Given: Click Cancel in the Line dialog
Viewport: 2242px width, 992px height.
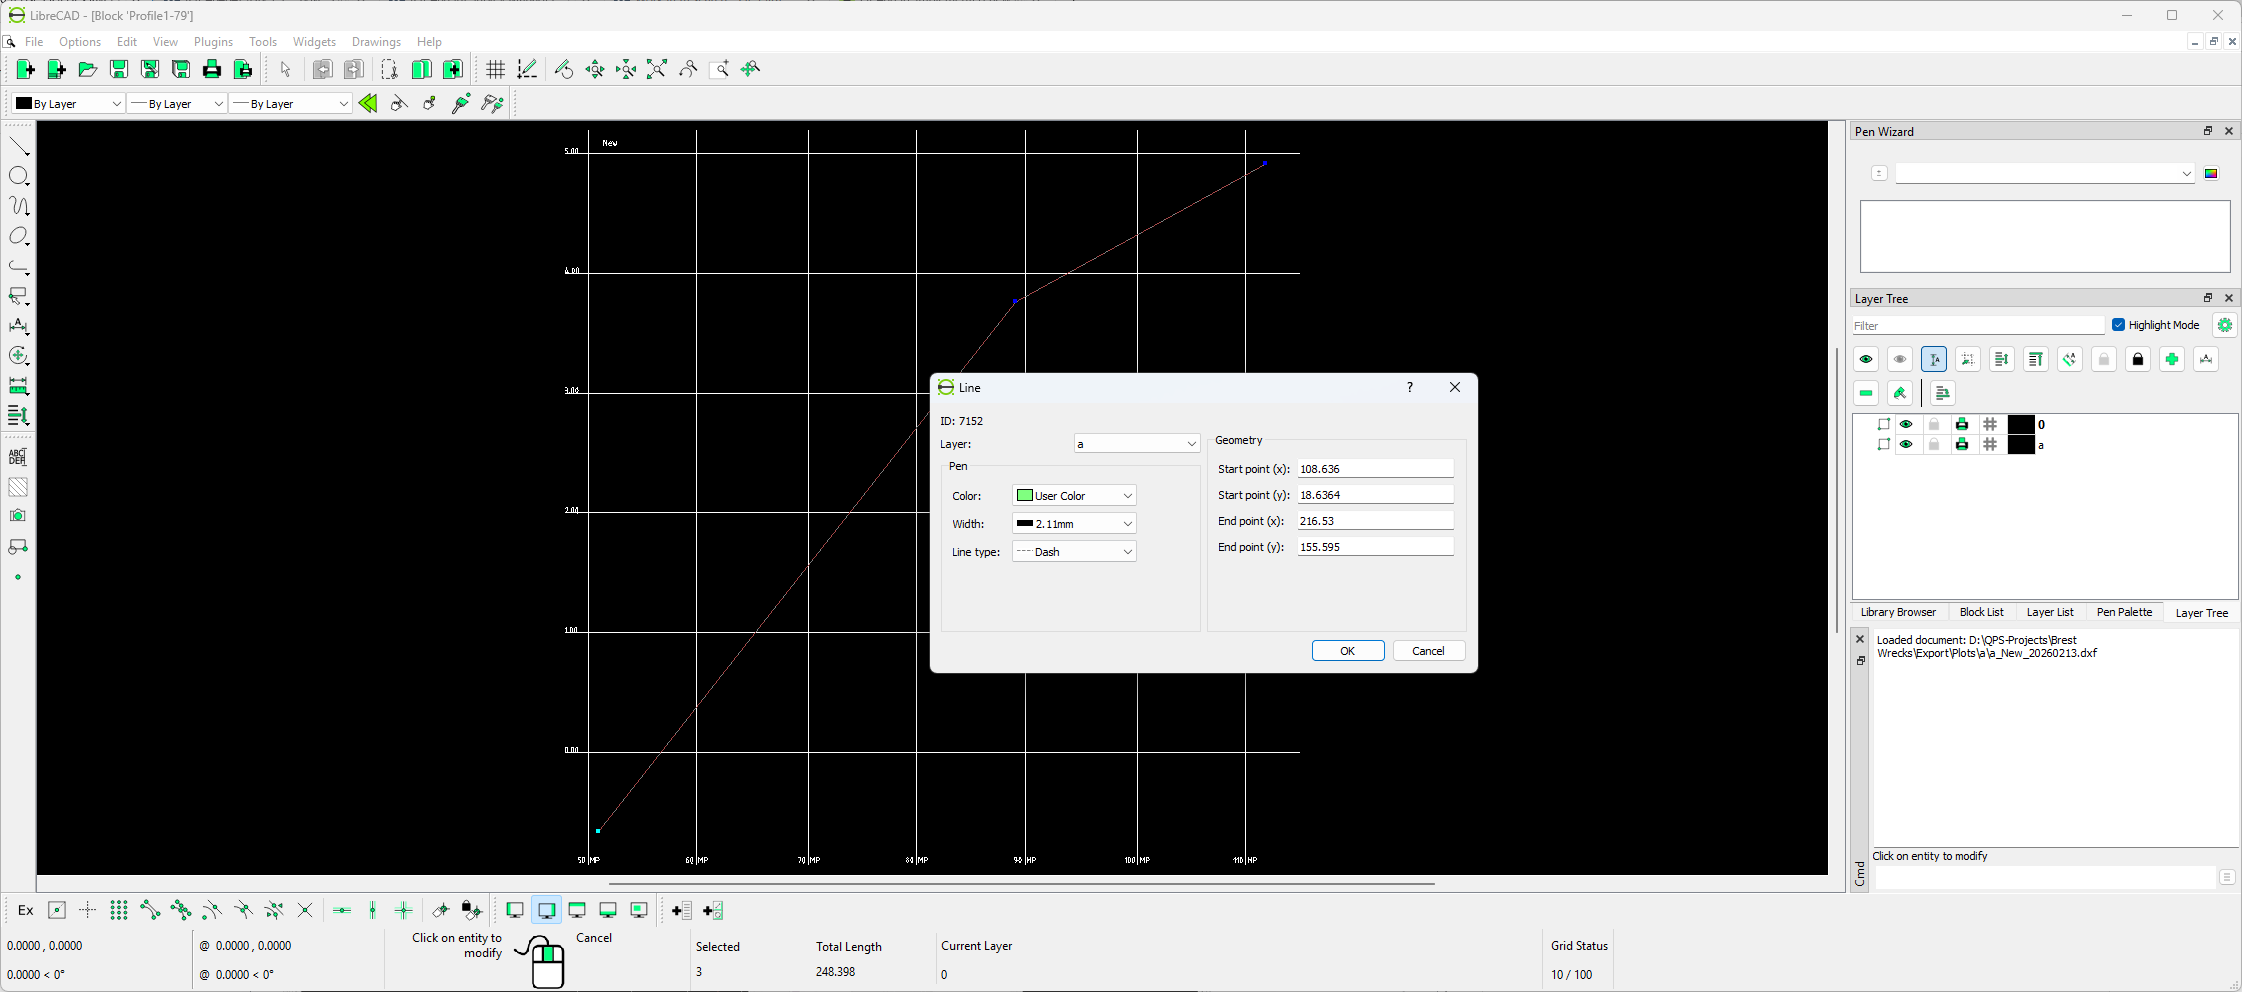Looking at the screenshot, I should coord(1428,651).
